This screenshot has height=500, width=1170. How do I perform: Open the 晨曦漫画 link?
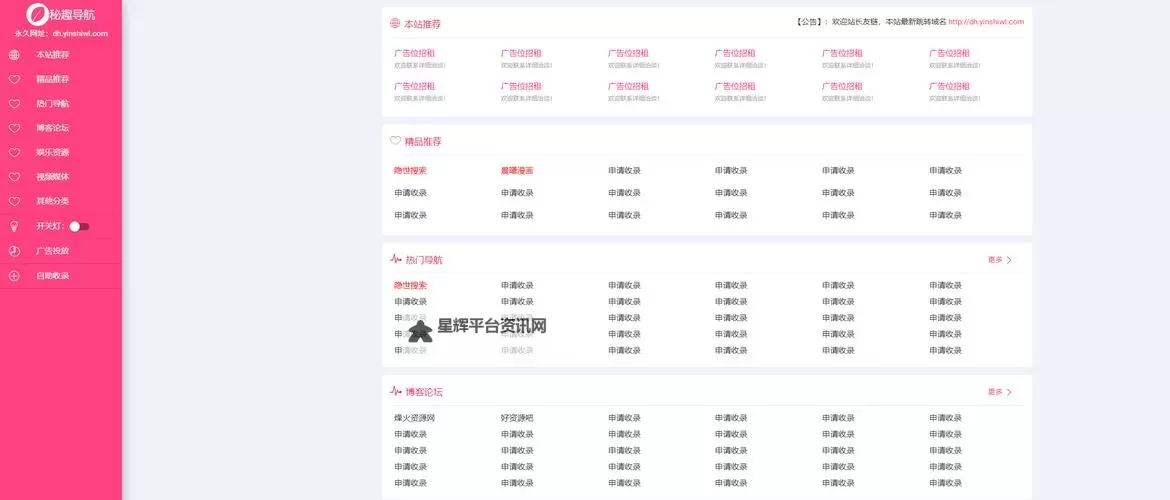click(517, 170)
